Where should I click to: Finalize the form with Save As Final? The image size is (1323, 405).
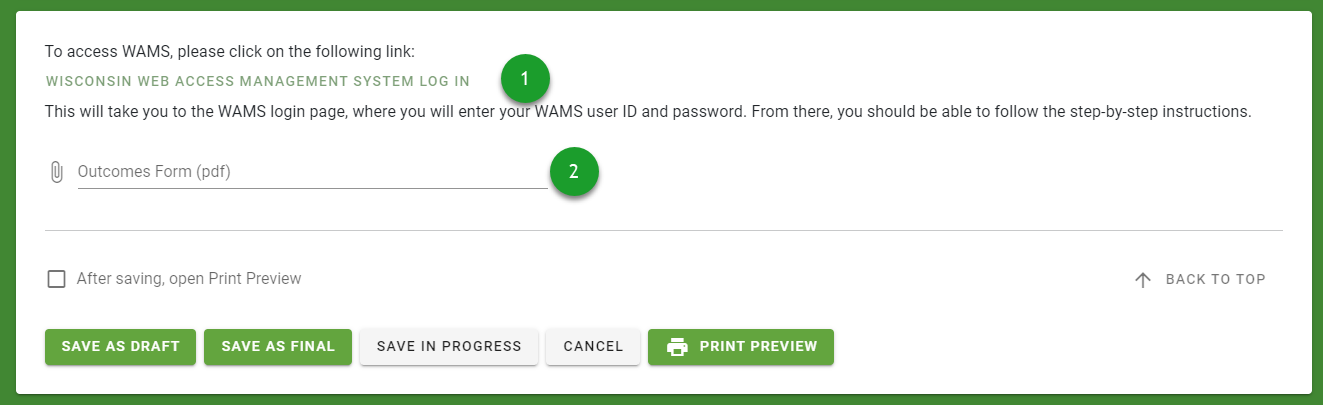point(278,347)
